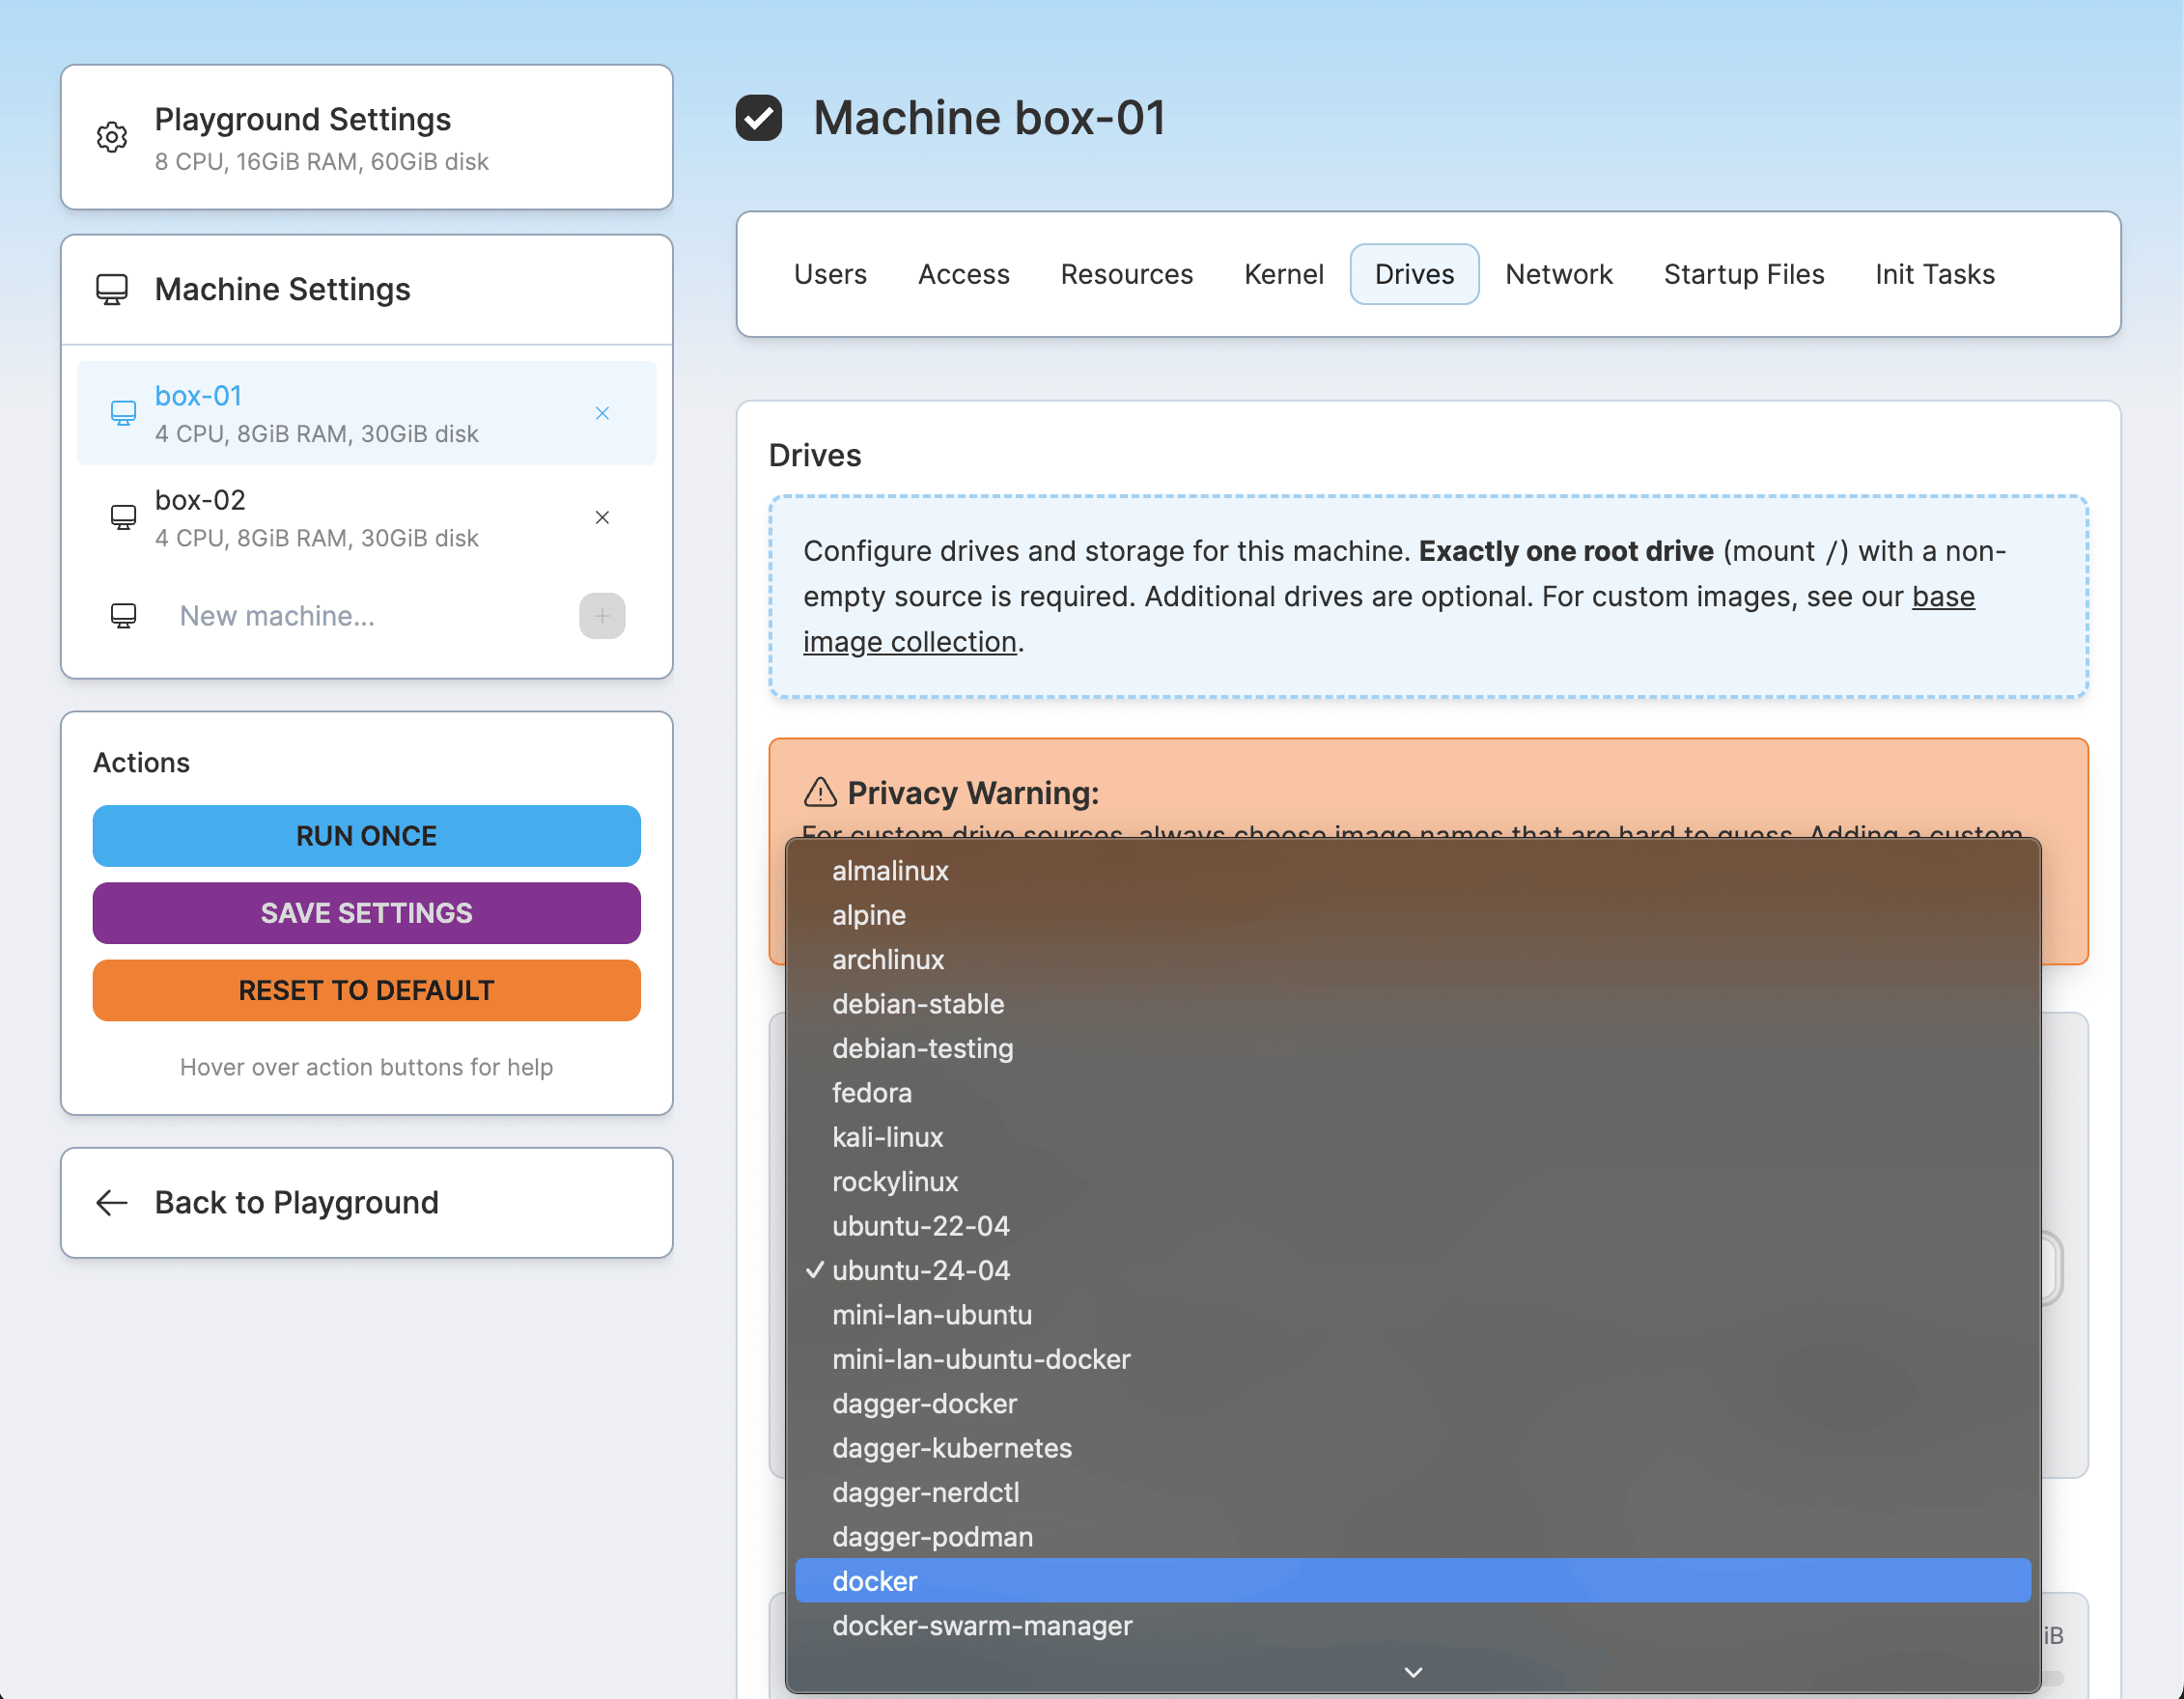Open the Network tab
2184x1699 pixels.
[x=1558, y=274]
